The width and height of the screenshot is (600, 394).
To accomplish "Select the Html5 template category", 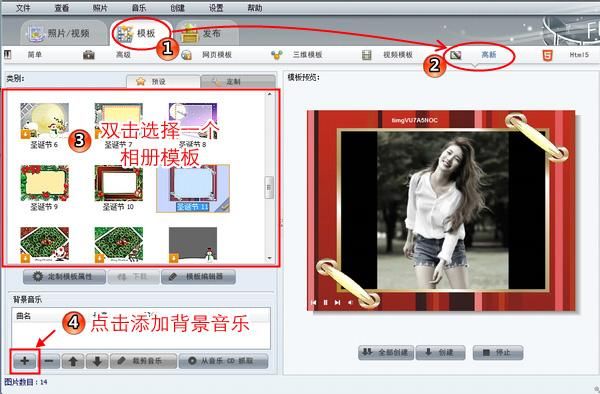I will [x=566, y=55].
